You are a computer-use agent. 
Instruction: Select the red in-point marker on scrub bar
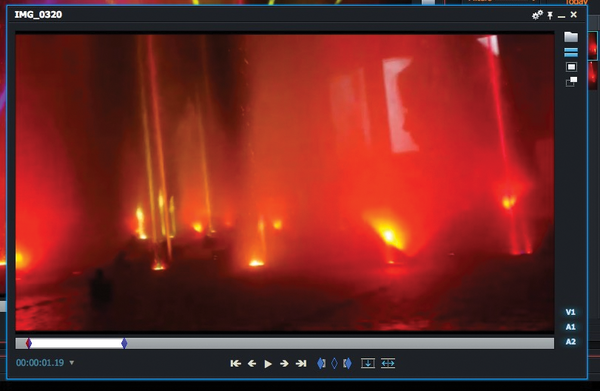[x=29, y=343]
